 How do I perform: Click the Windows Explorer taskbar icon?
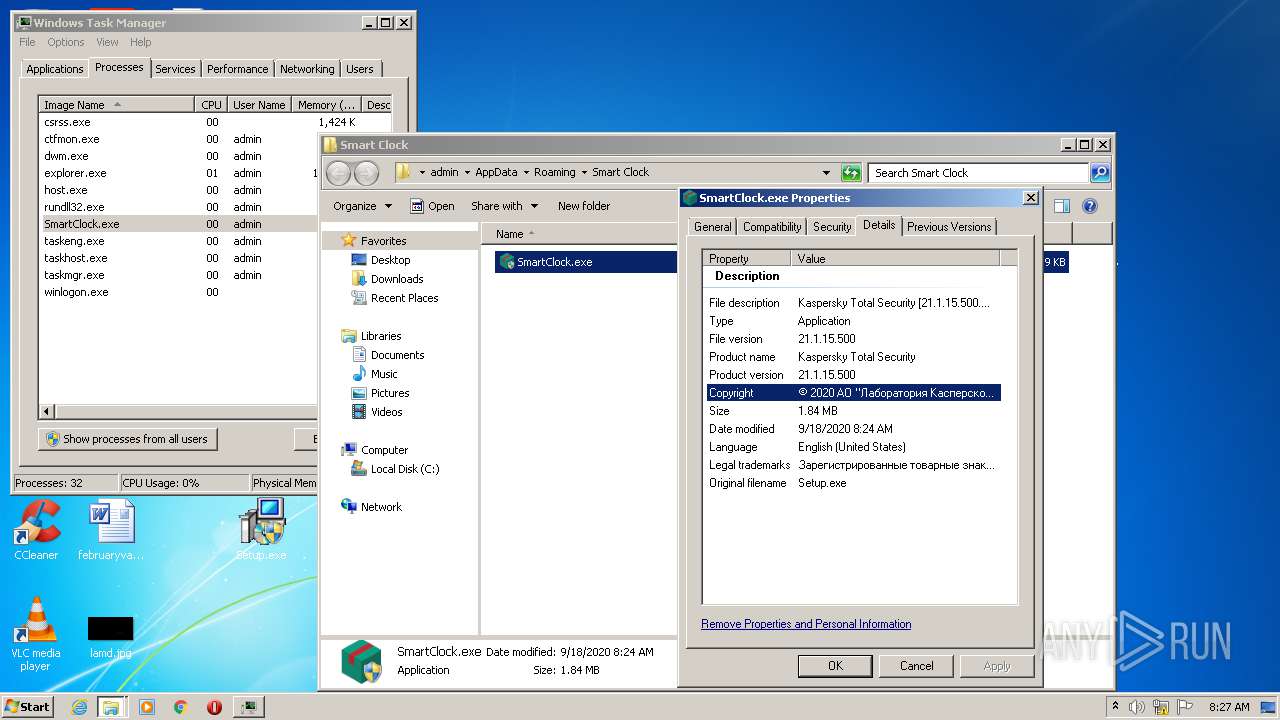[x=111, y=707]
